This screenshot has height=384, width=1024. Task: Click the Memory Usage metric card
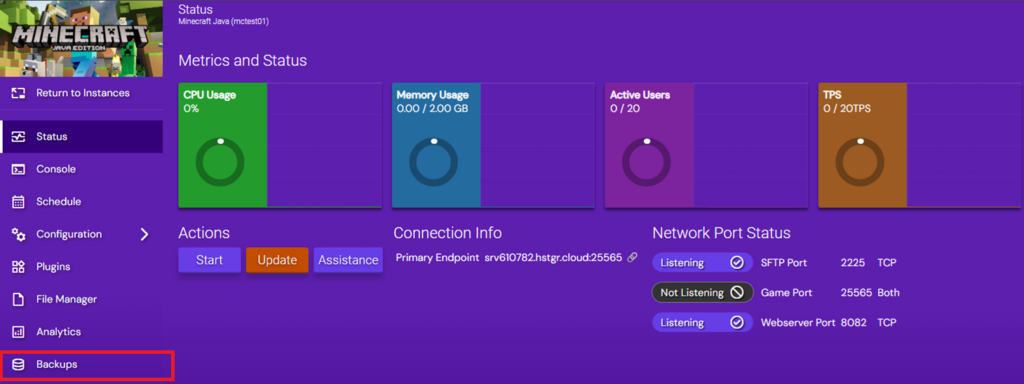tap(493, 145)
